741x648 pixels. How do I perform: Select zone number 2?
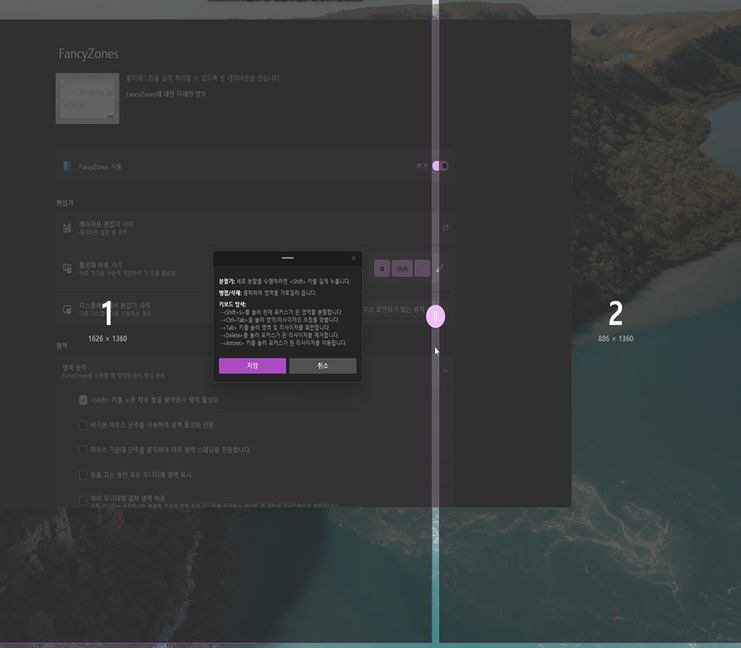[x=615, y=313]
